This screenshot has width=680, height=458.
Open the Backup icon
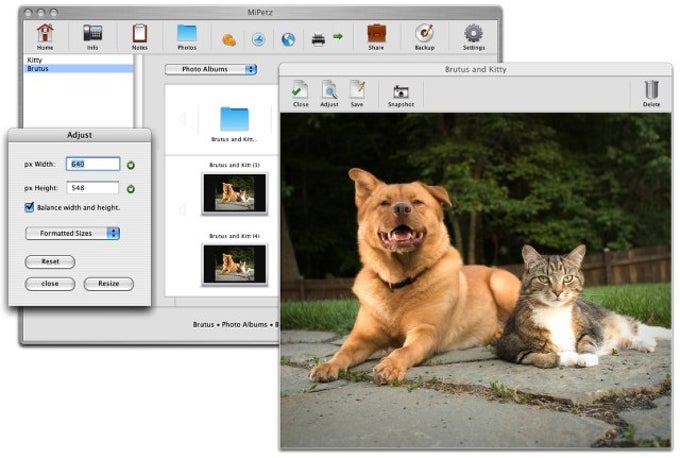pos(425,37)
